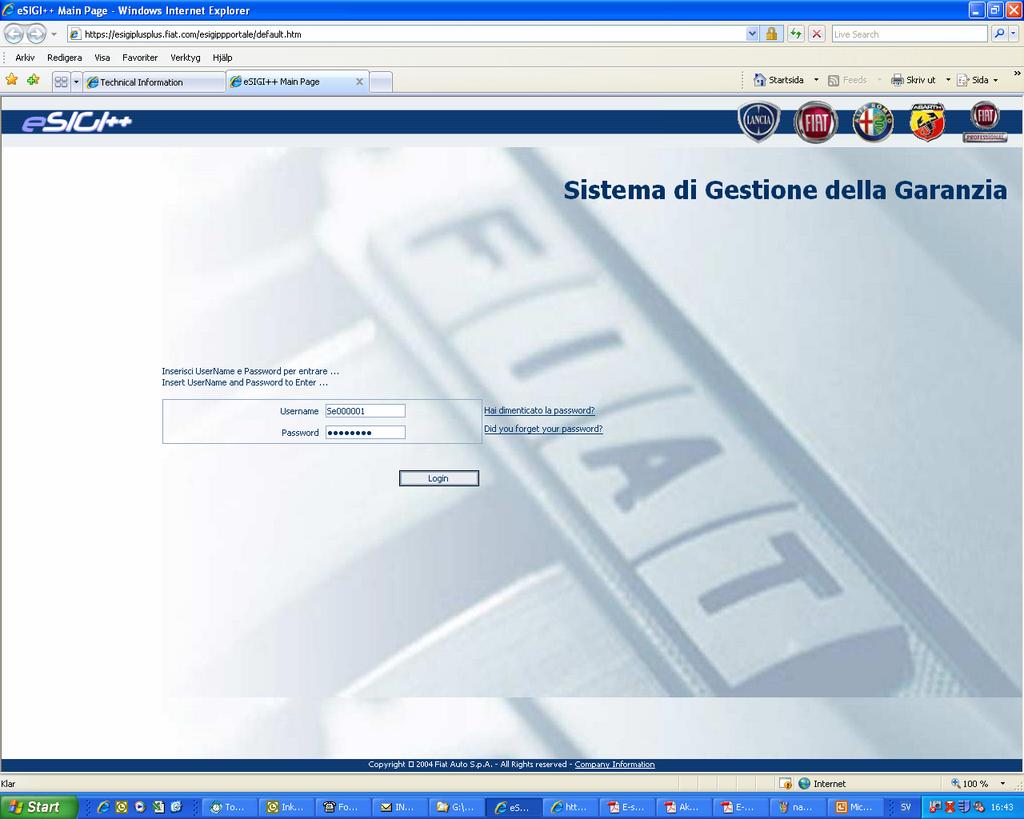This screenshot has width=1024, height=819.
Task: Open Favorites Center star icon
Action: (x=12, y=80)
